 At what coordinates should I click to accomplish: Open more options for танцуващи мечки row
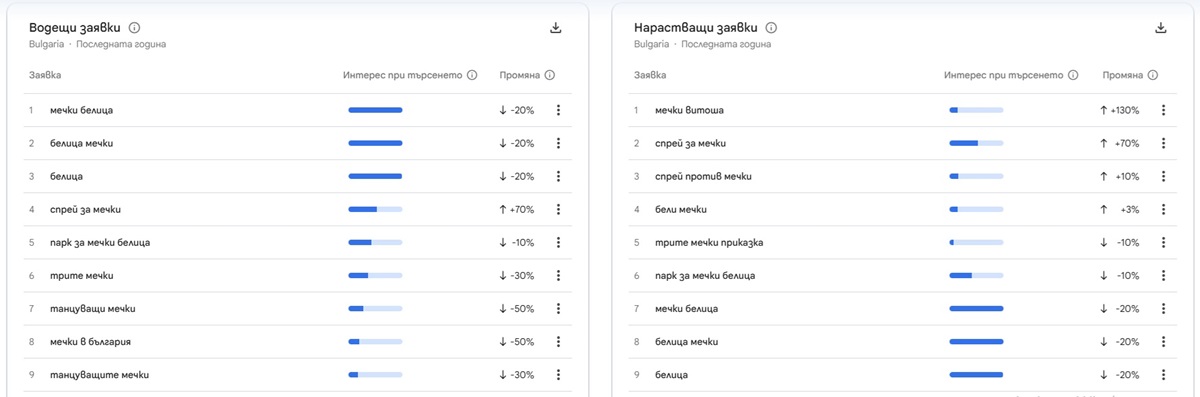click(558, 308)
